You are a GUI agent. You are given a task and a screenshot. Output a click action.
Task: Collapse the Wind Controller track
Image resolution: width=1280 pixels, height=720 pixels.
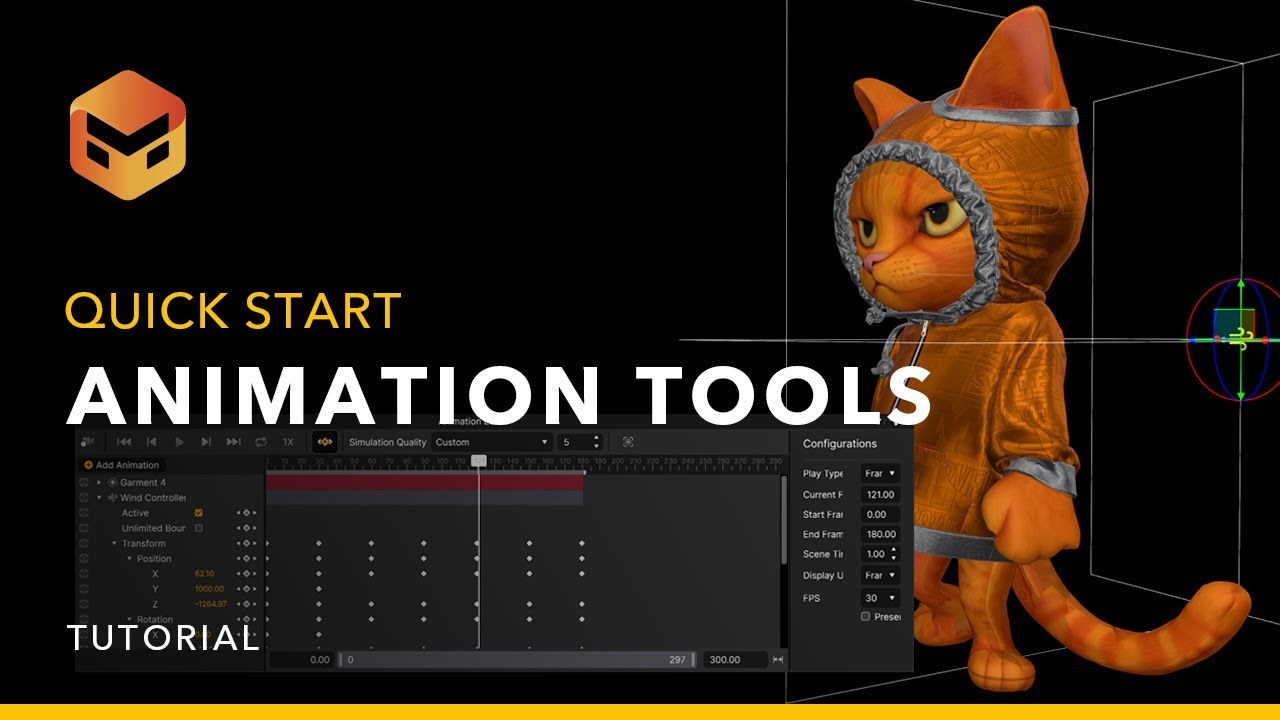click(99, 498)
